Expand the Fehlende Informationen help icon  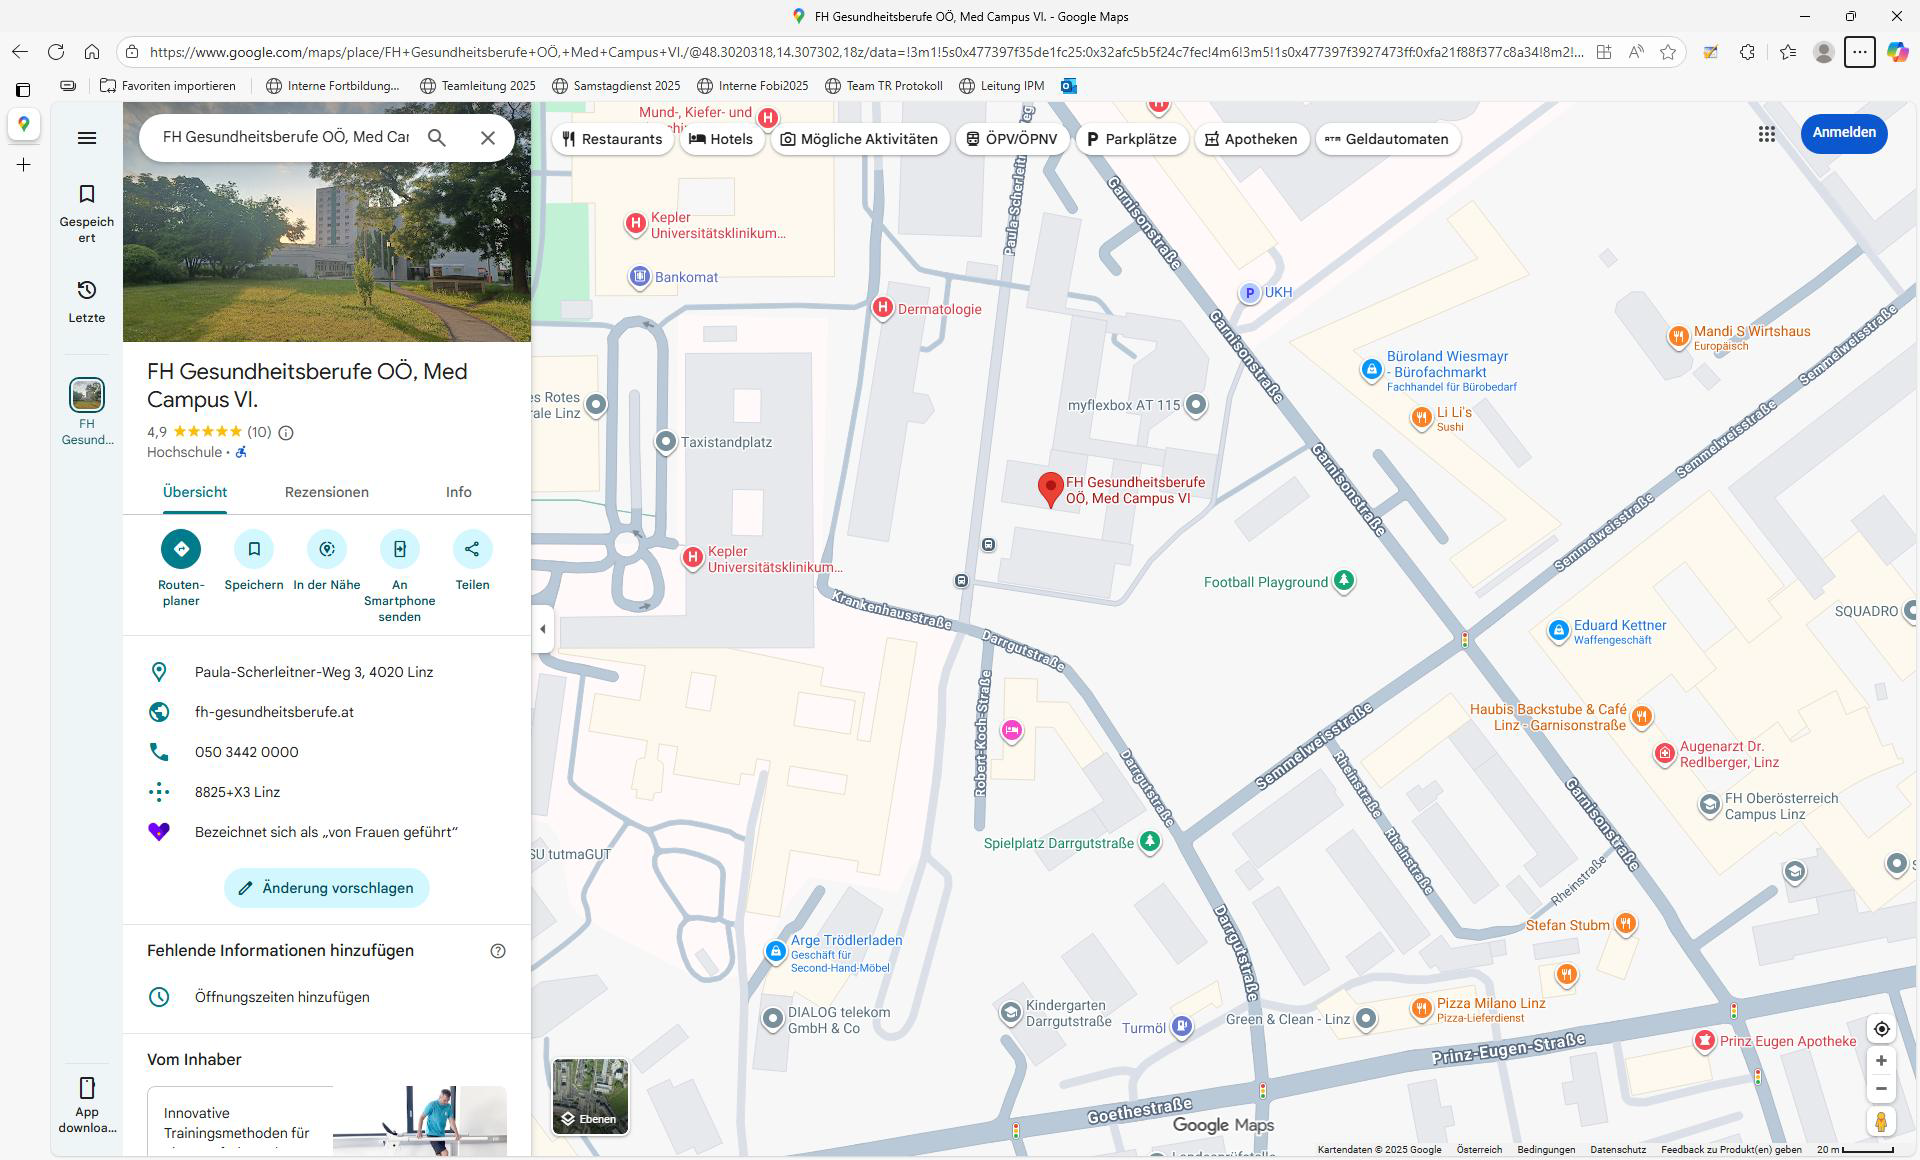(498, 951)
